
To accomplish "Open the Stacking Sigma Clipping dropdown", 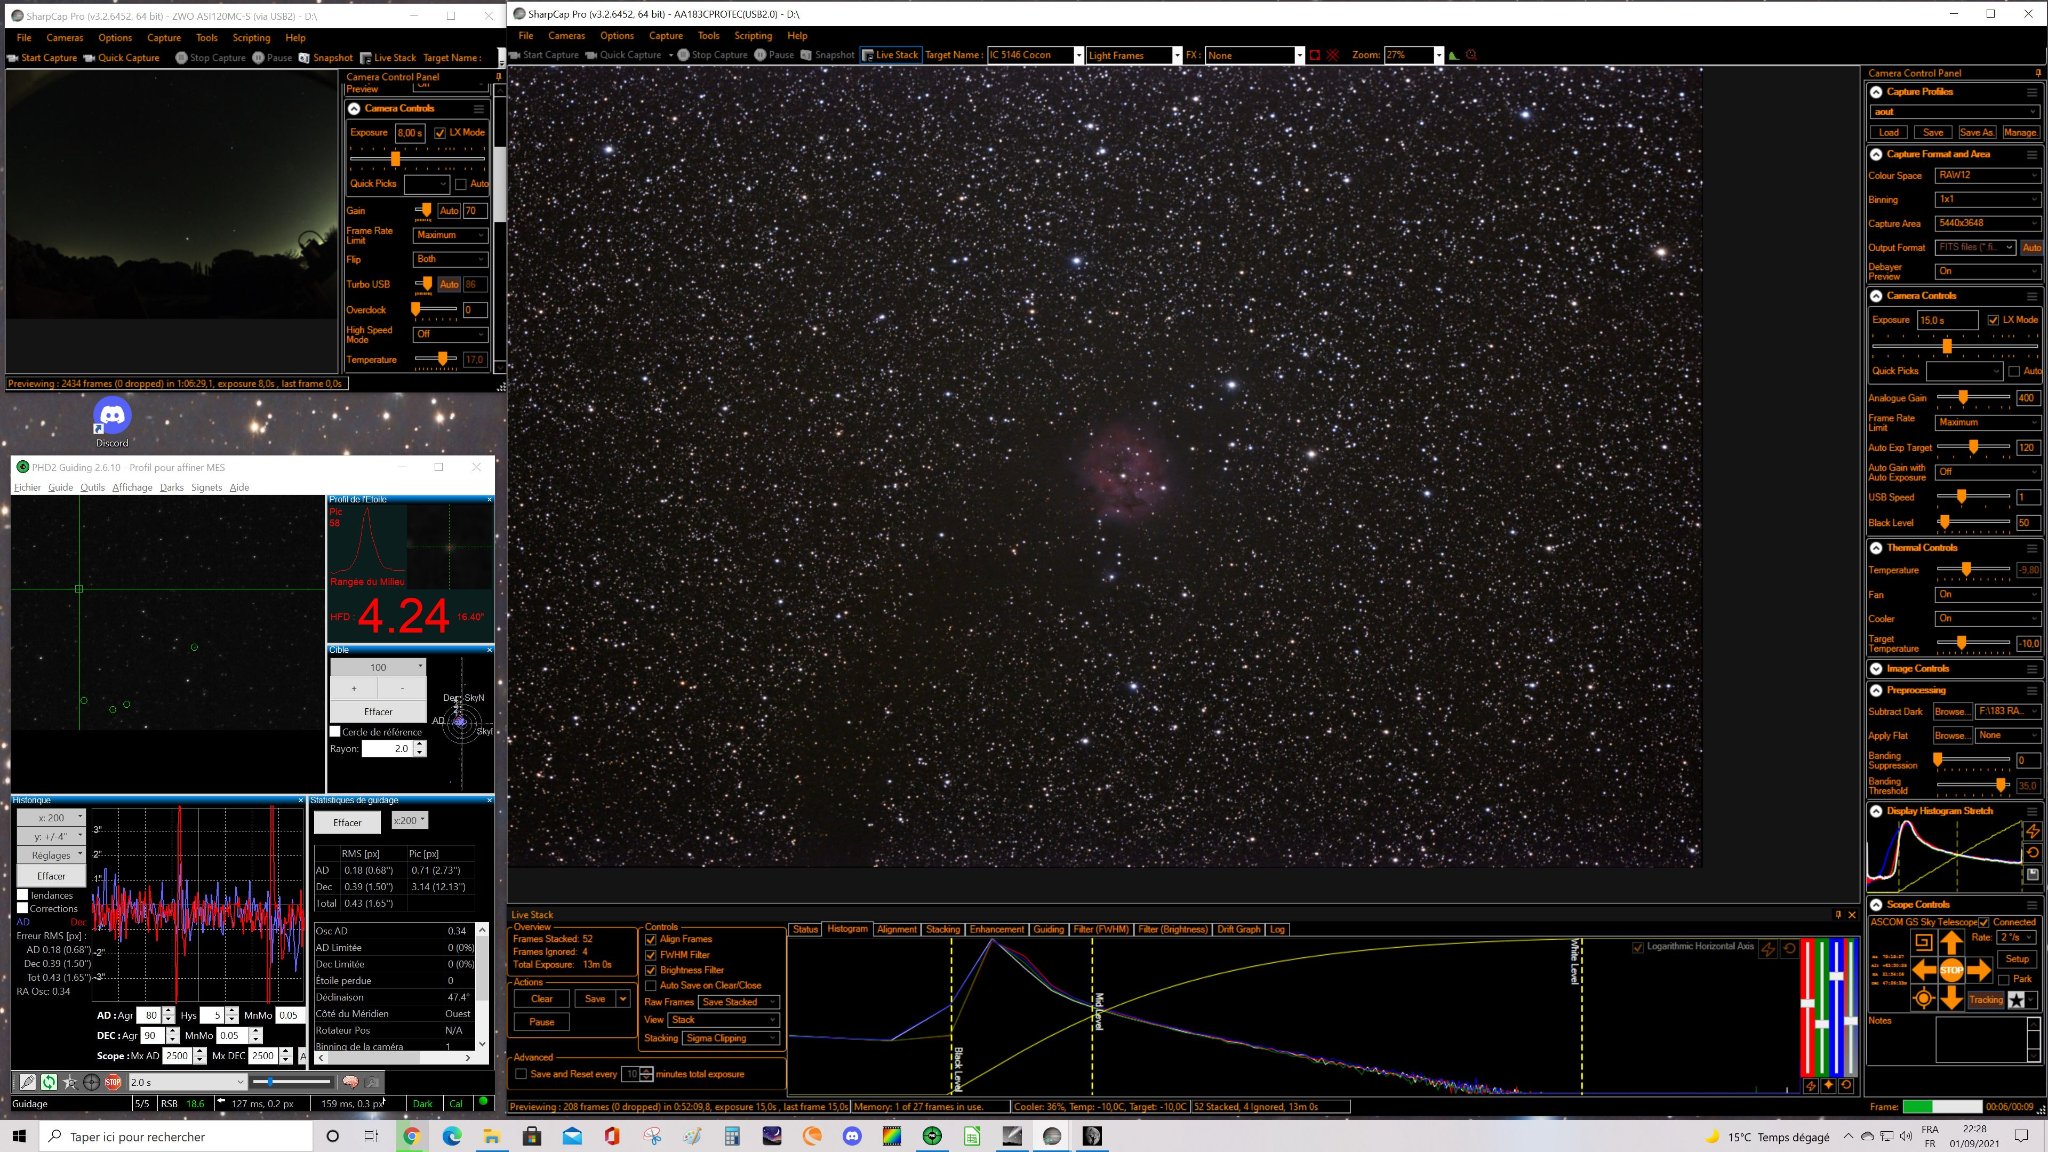I will click(x=731, y=1038).
